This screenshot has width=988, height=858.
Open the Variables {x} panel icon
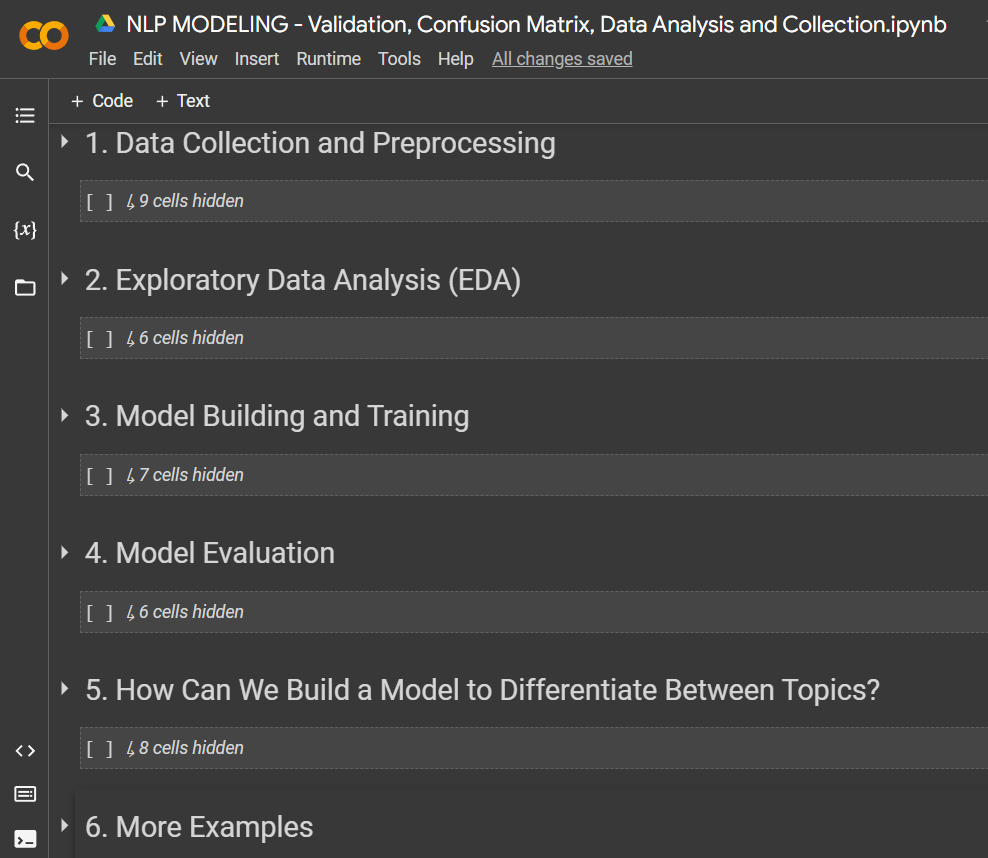25,230
